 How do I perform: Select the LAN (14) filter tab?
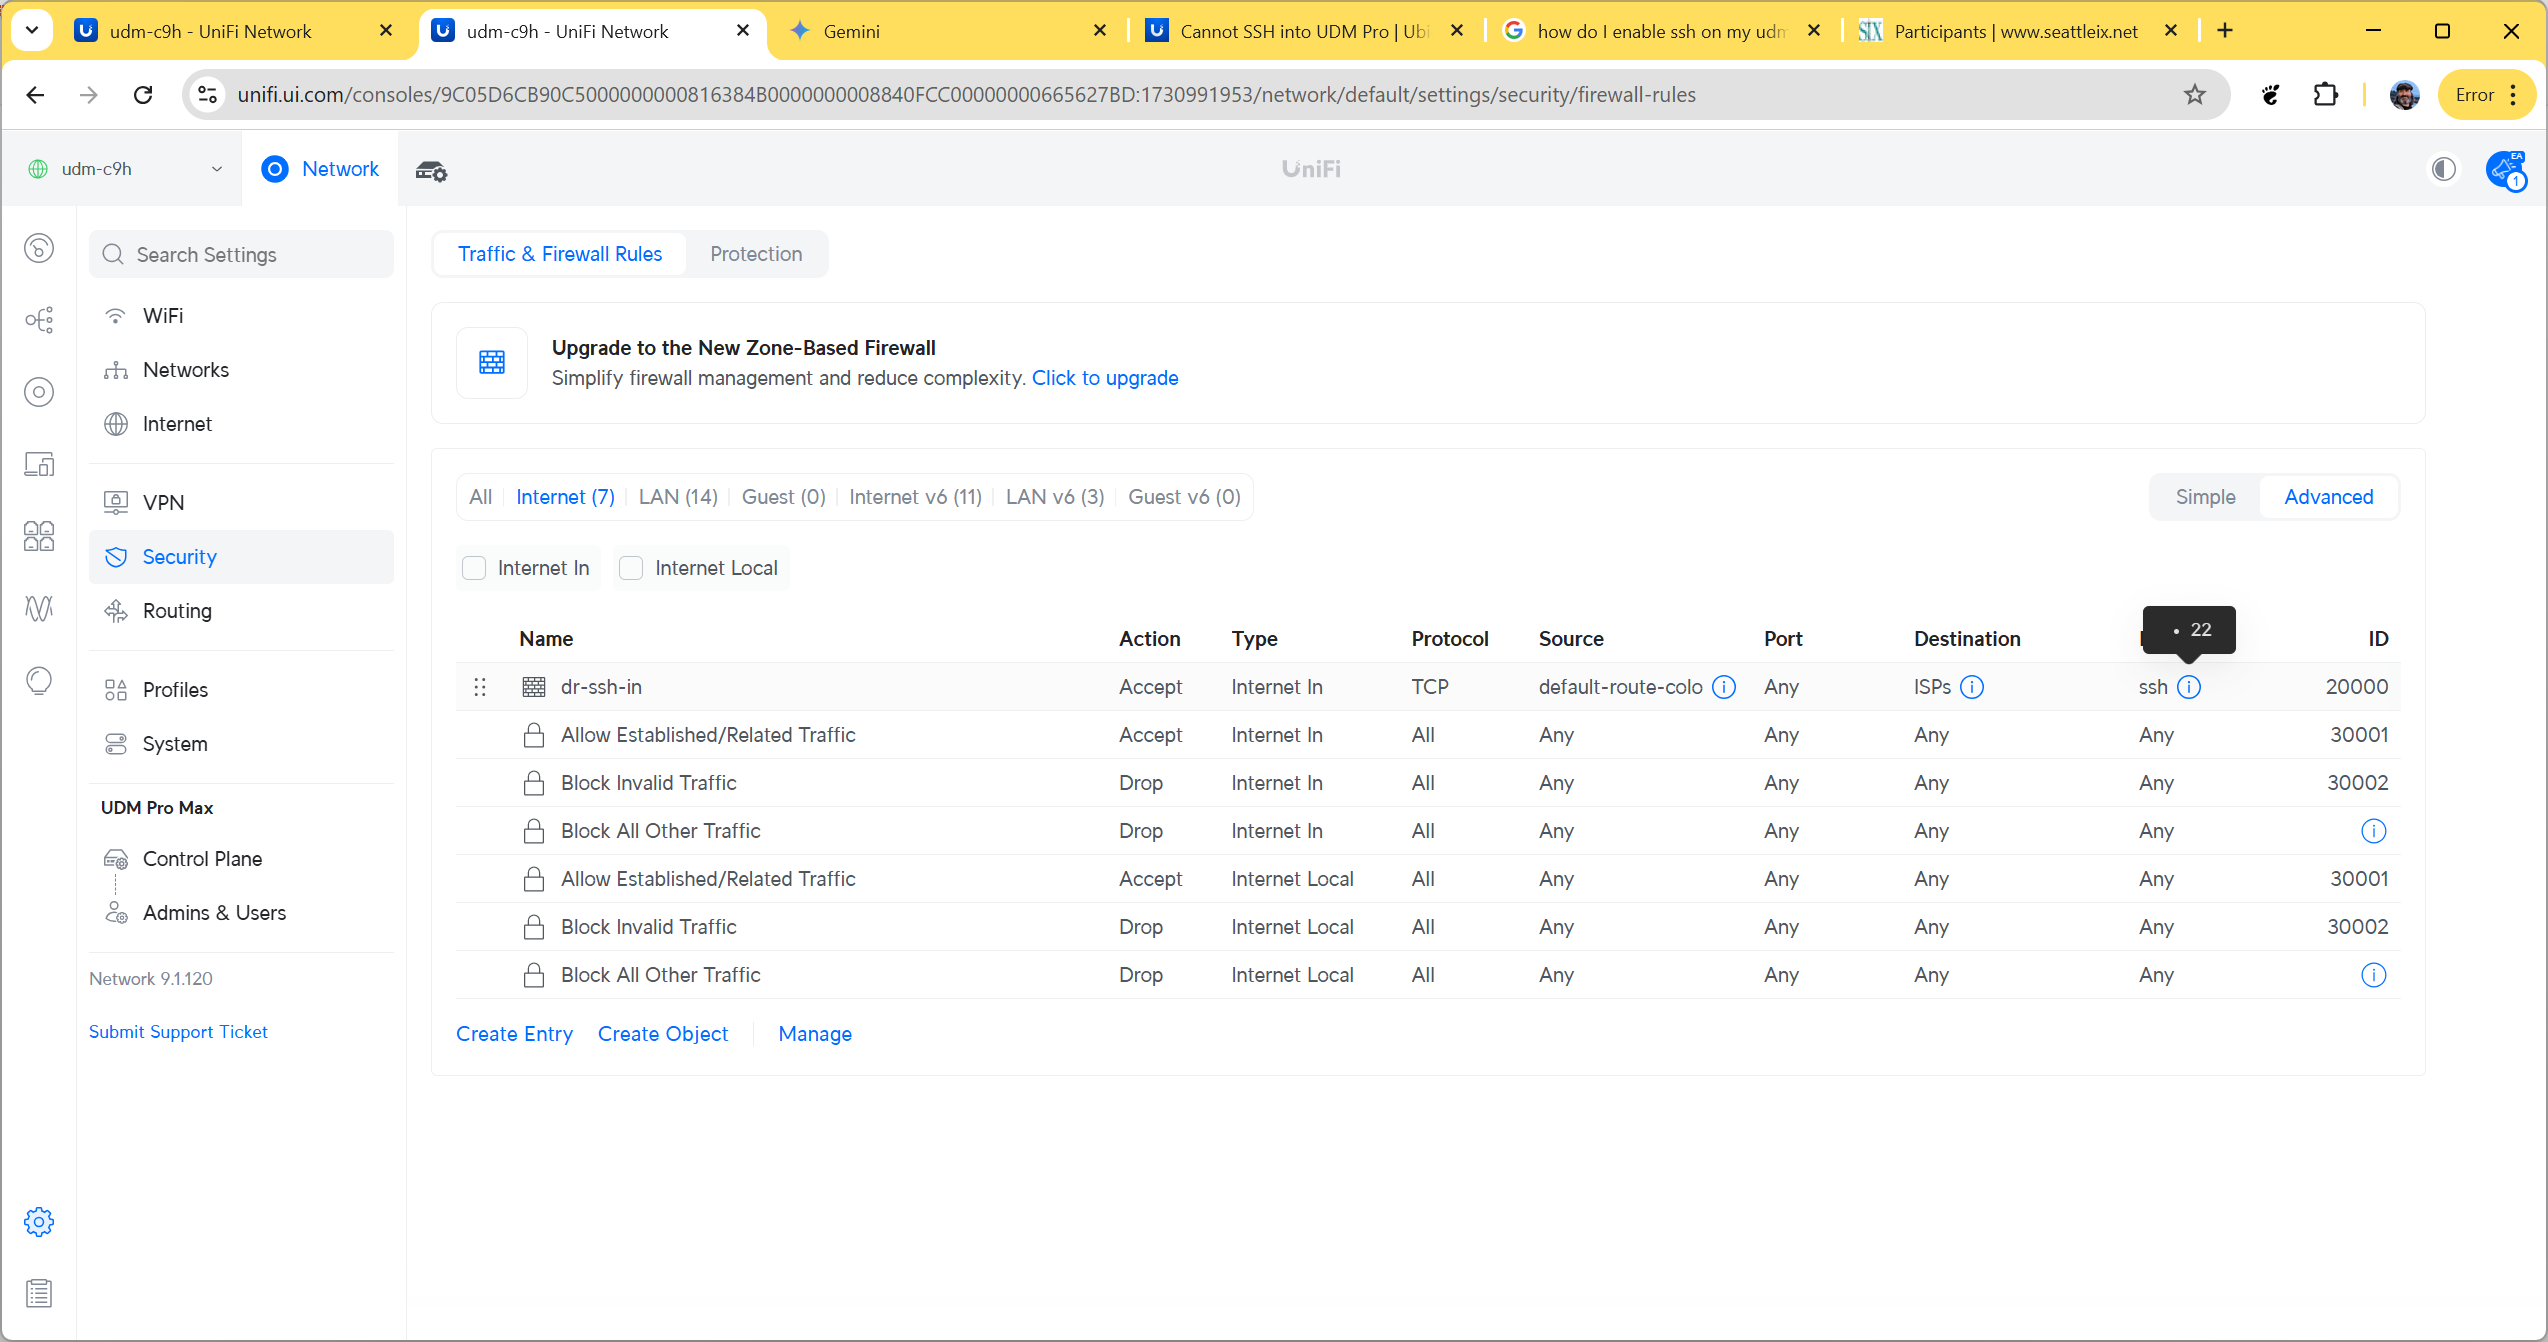678,497
